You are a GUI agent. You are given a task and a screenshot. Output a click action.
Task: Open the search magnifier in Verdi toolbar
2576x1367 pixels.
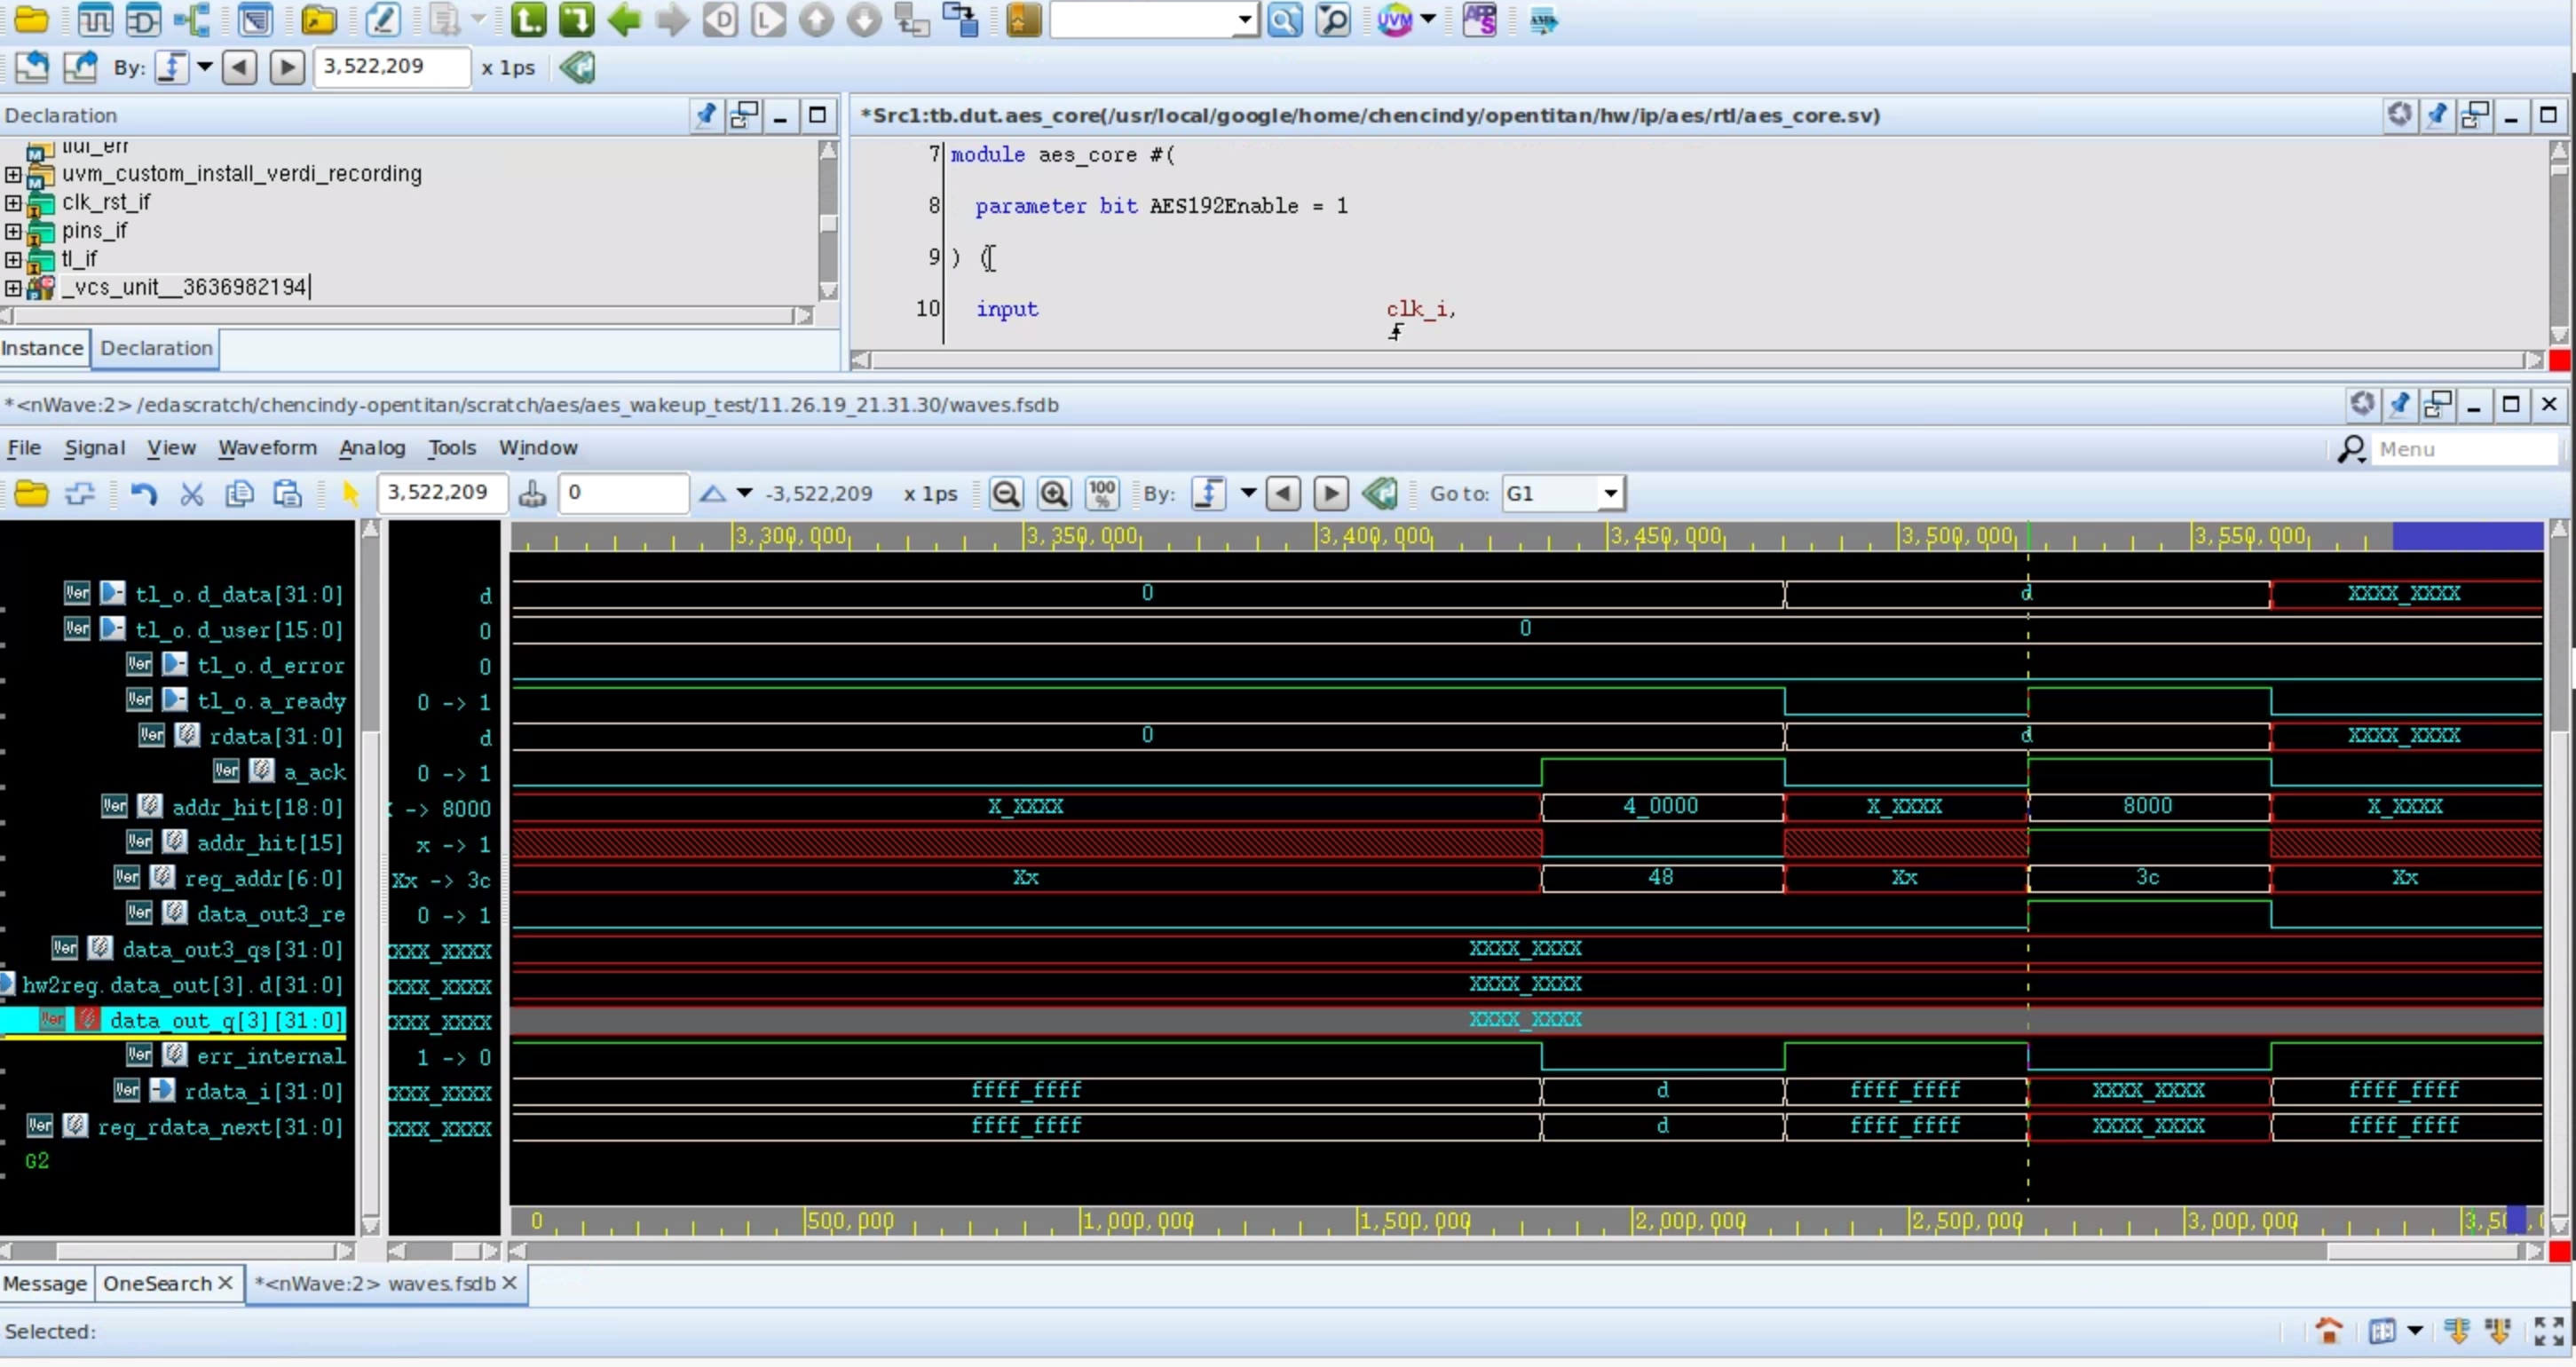[x=1287, y=20]
